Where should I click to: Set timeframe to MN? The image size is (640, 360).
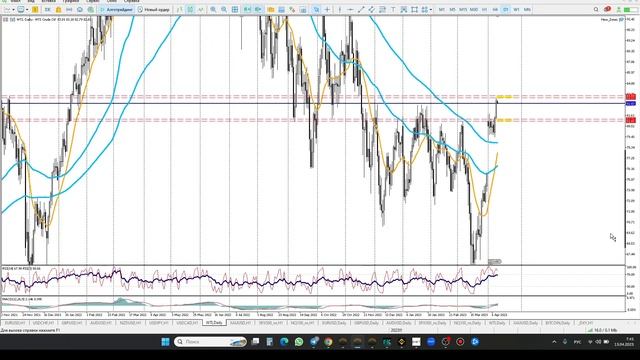tap(527, 9)
